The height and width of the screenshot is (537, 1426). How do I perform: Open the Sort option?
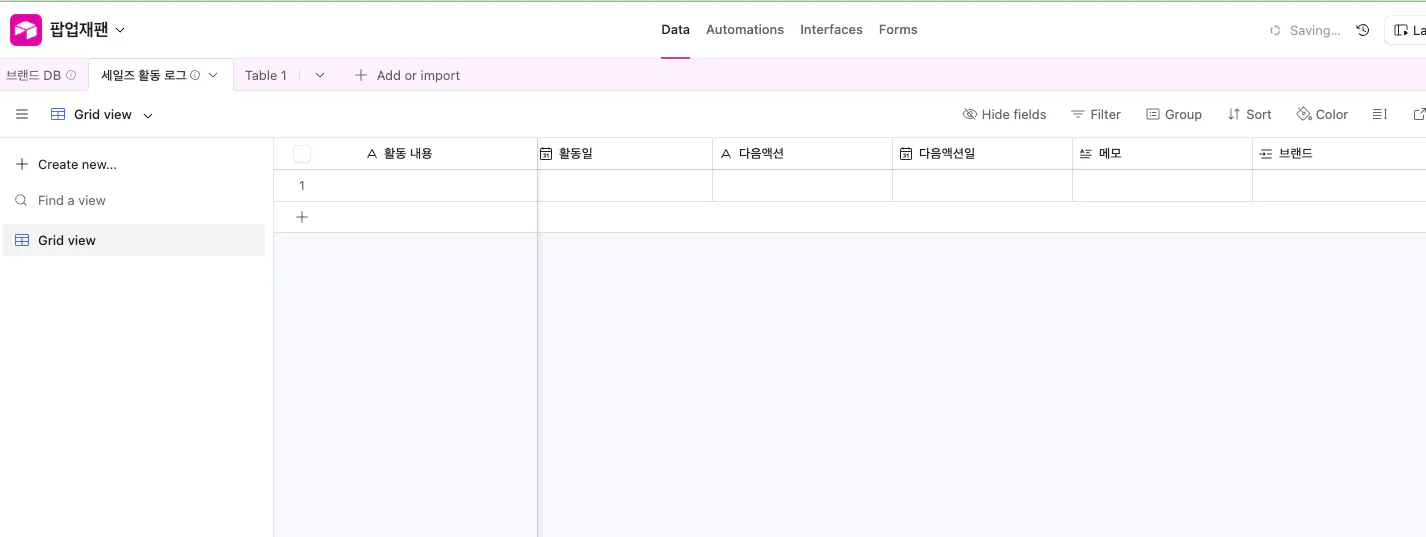pyautogui.click(x=1249, y=114)
